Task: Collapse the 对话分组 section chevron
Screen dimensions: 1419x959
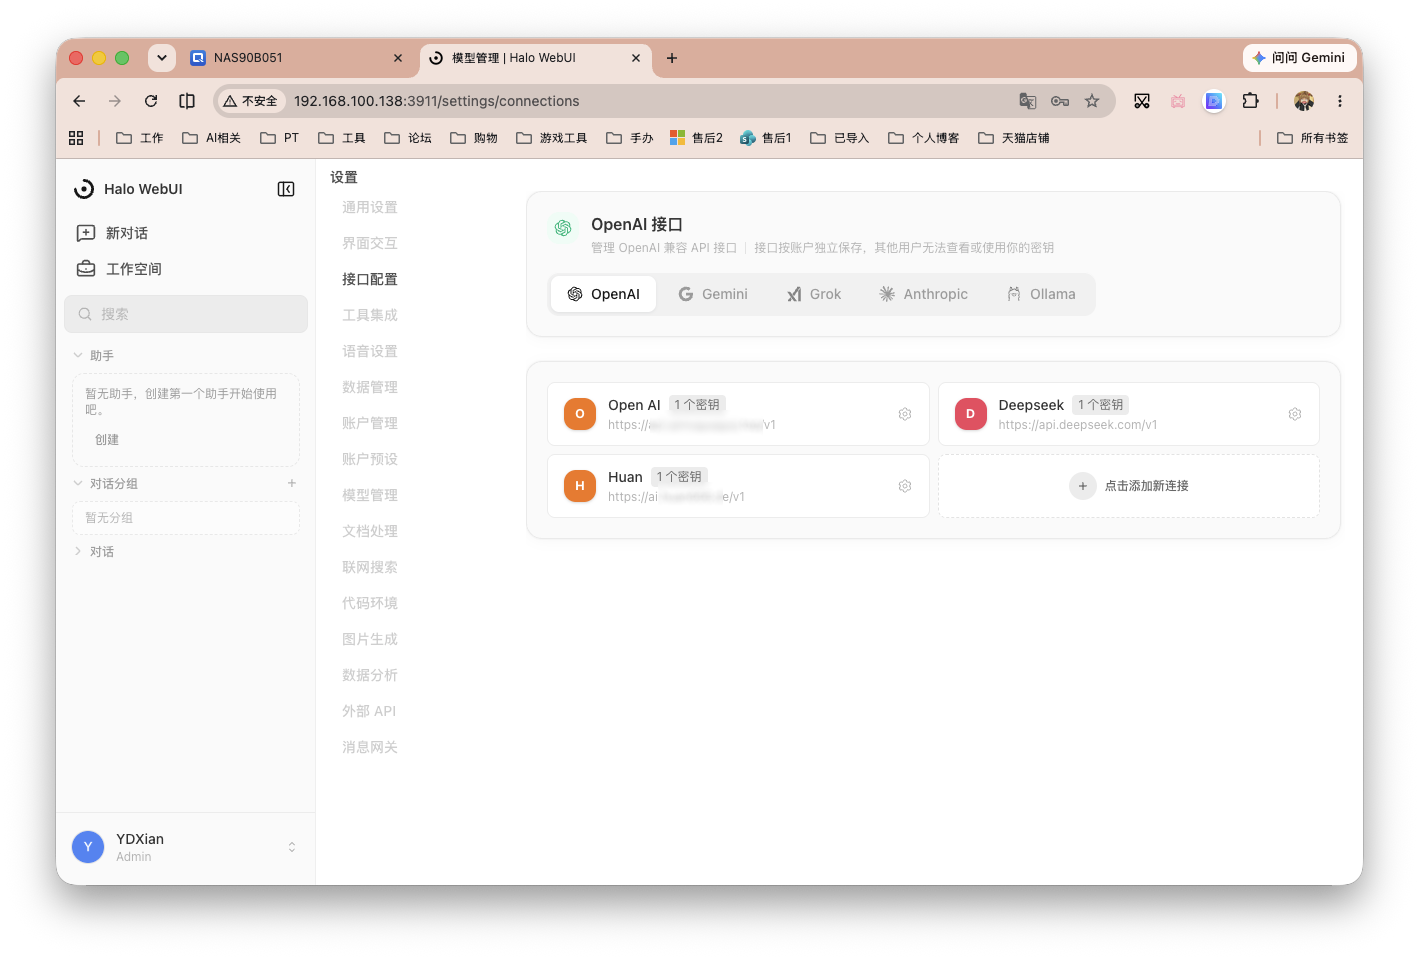Action: pos(78,483)
